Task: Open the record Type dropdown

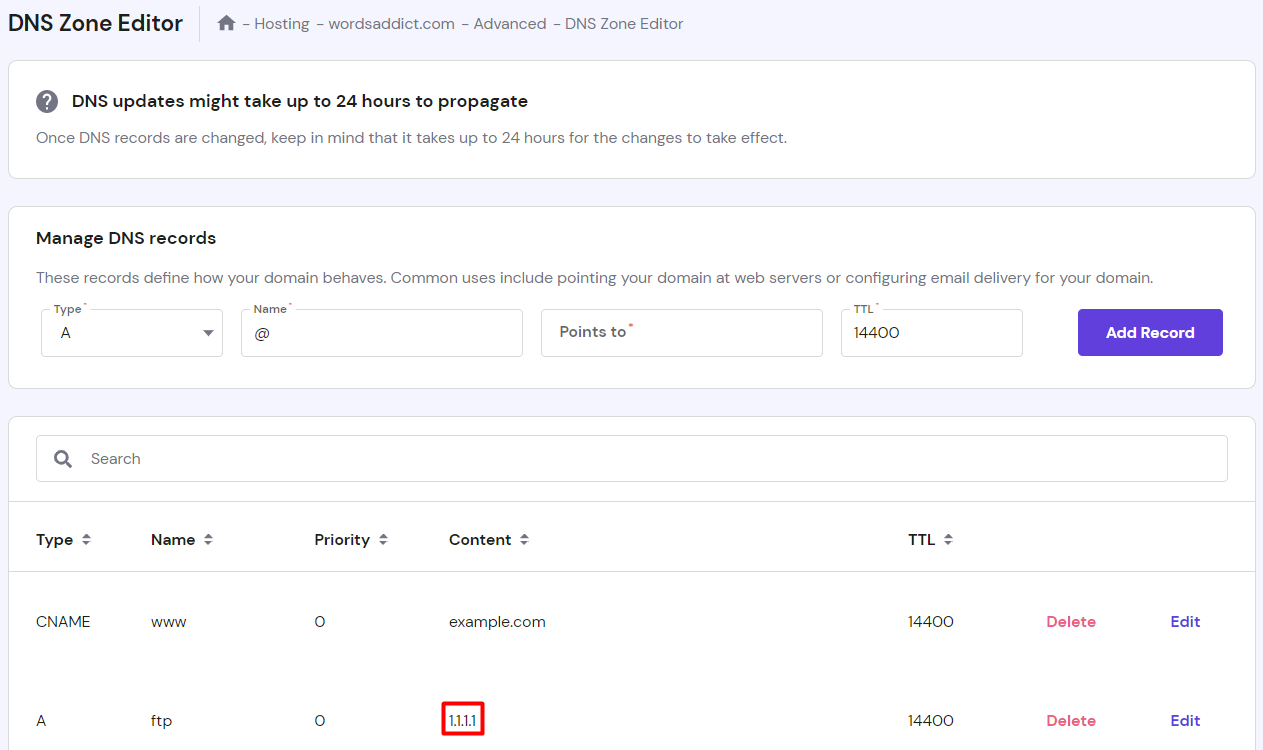Action: pyautogui.click(x=131, y=332)
